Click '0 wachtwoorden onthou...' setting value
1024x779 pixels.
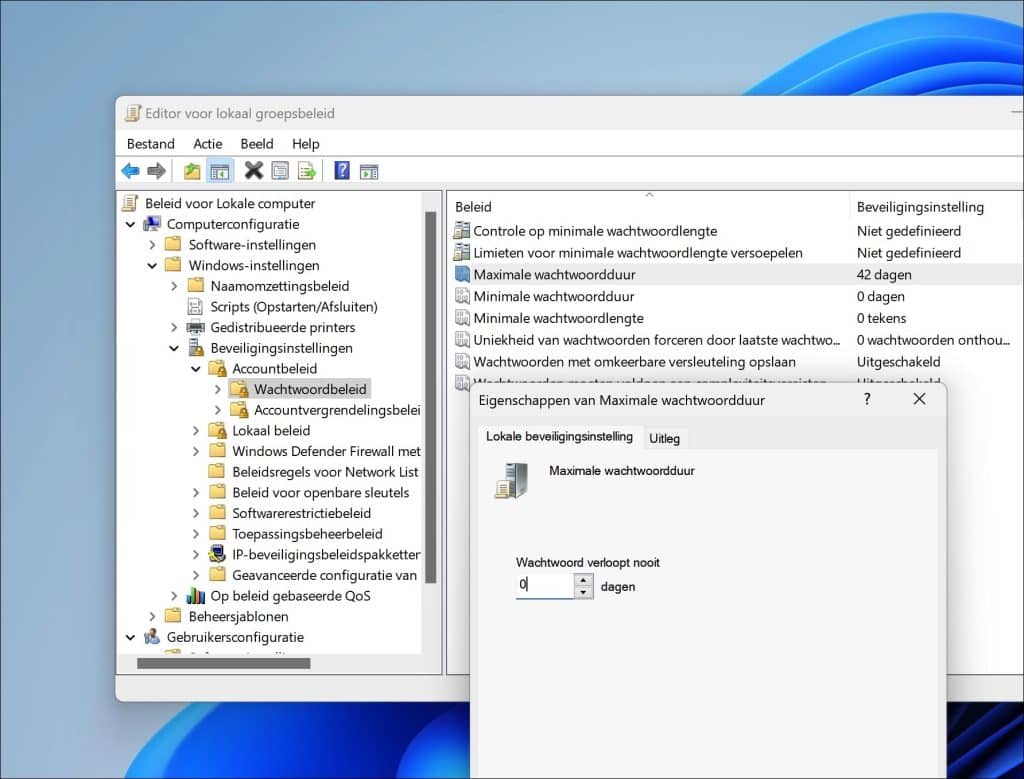click(x=933, y=340)
